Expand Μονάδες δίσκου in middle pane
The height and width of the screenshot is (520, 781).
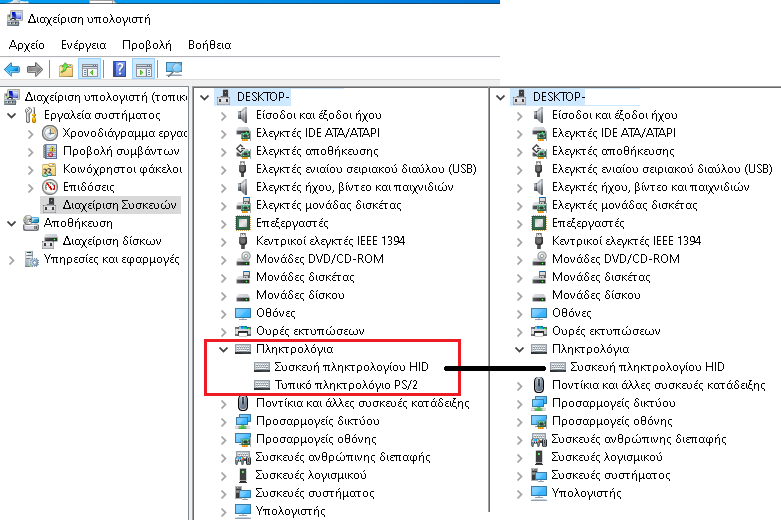click(x=224, y=295)
